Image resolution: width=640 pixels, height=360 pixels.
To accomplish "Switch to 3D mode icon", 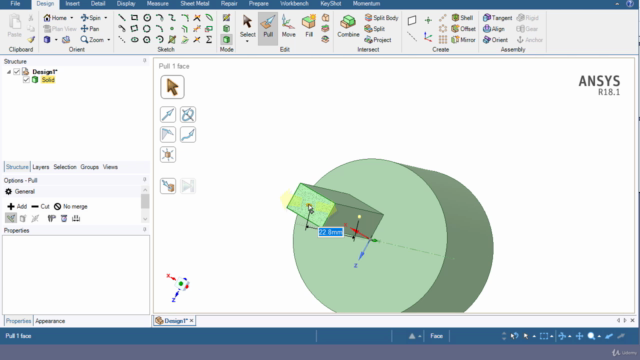I will coord(226,40).
